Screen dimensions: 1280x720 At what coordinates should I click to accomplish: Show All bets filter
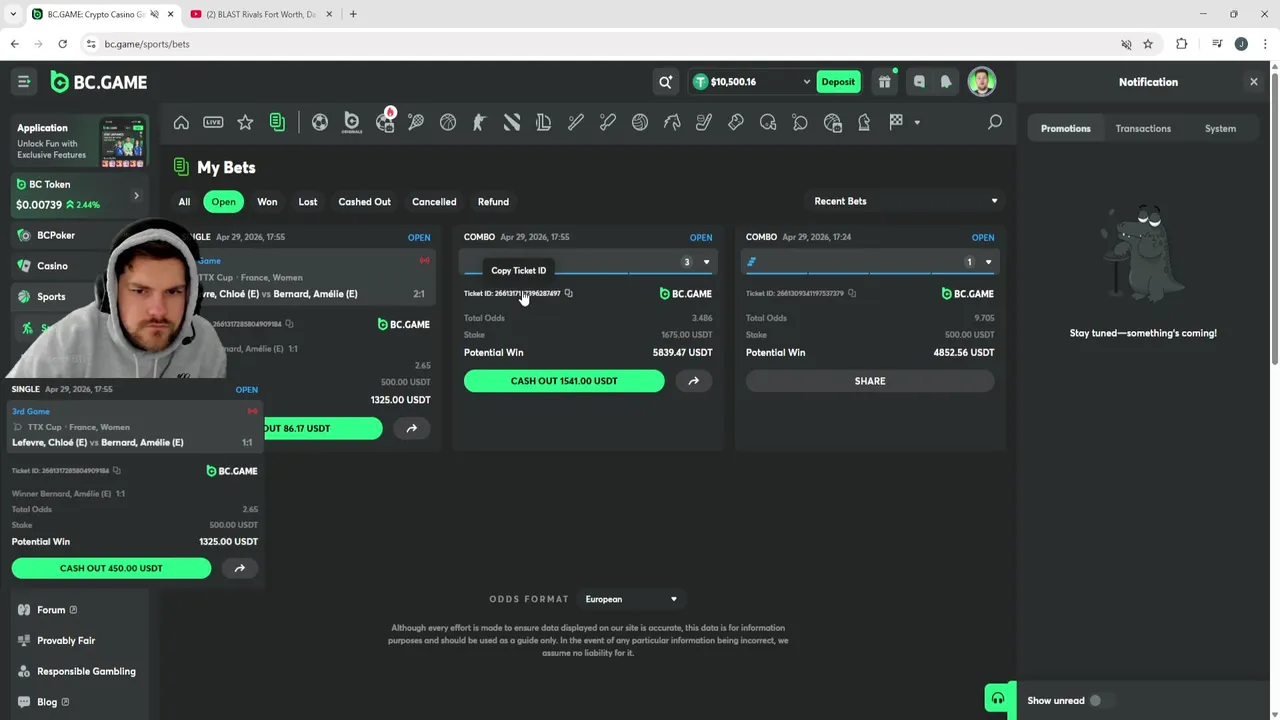point(184,202)
